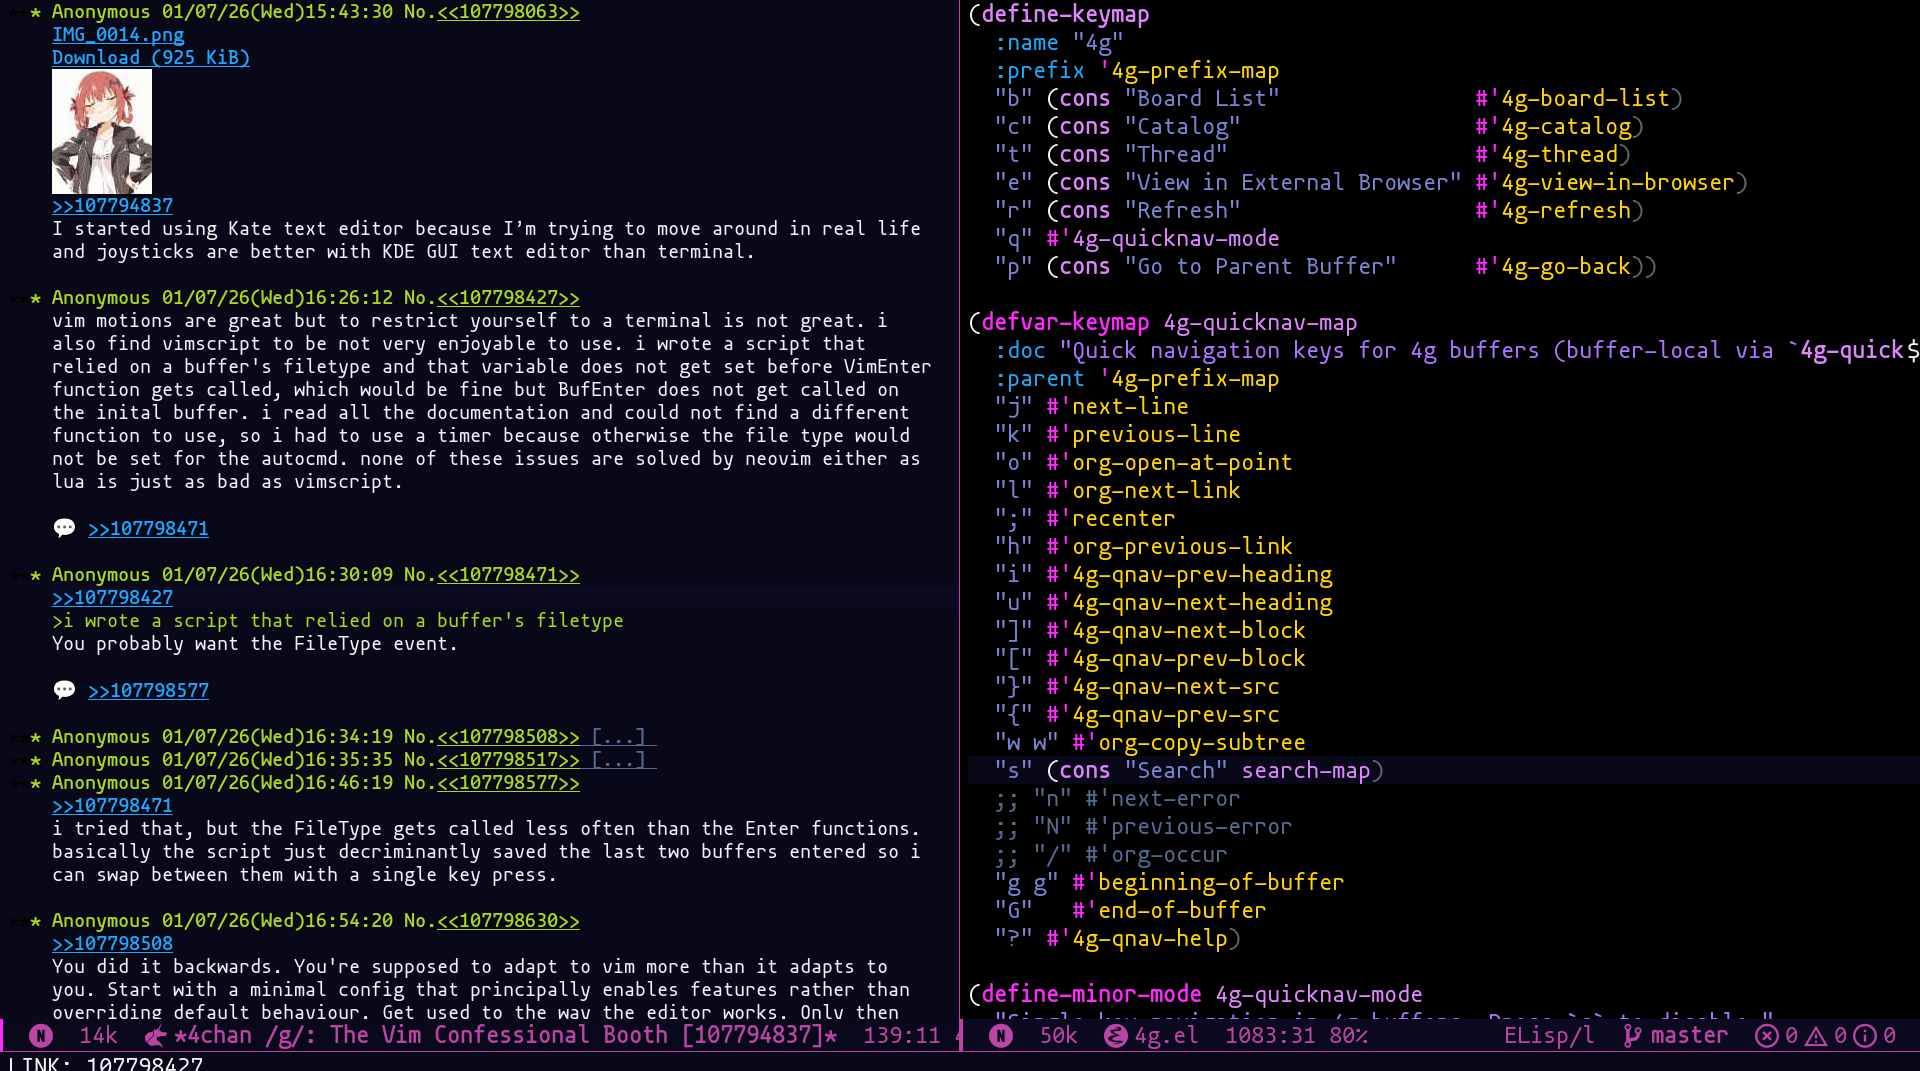
Task: Follow the >>107798508 quote link
Action: [x=113, y=944]
